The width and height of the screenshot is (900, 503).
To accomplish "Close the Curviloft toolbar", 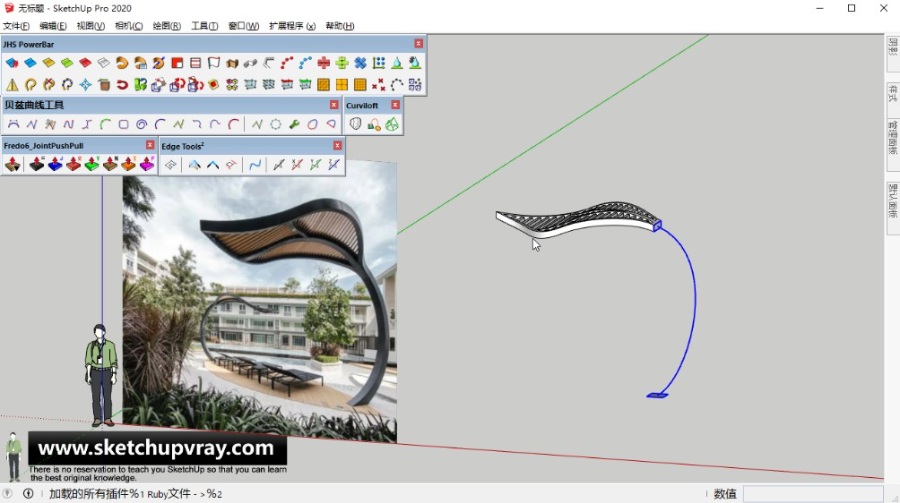I will click(395, 105).
